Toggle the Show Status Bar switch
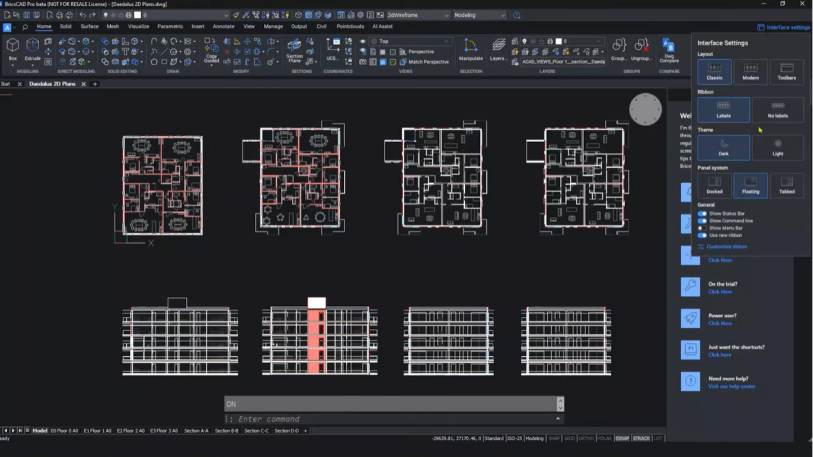Screen dimensions: 813x457 coord(702,213)
